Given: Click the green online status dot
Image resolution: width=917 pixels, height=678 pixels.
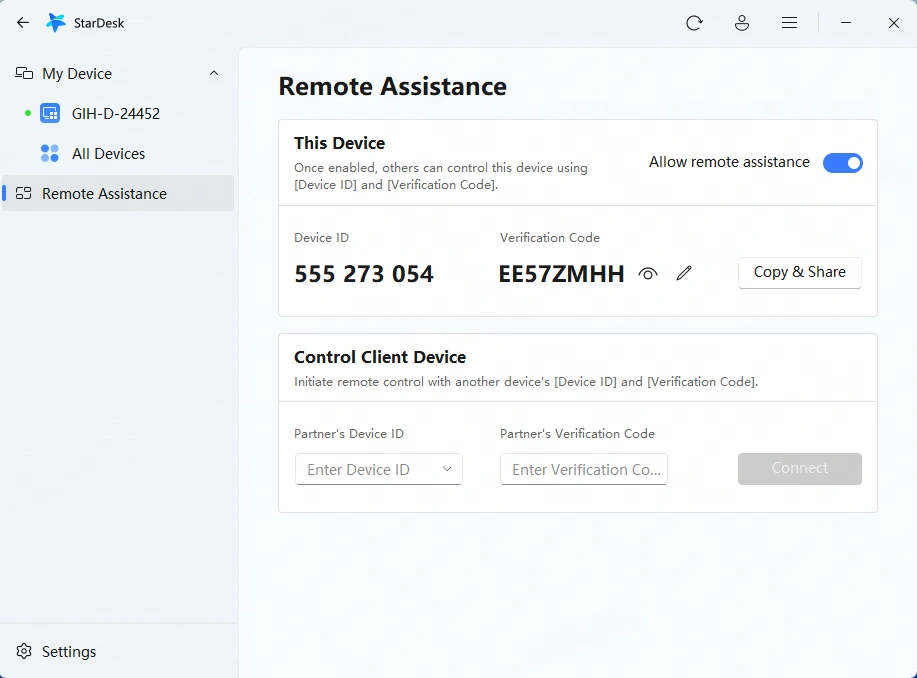Looking at the screenshot, I should (x=27, y=113).
